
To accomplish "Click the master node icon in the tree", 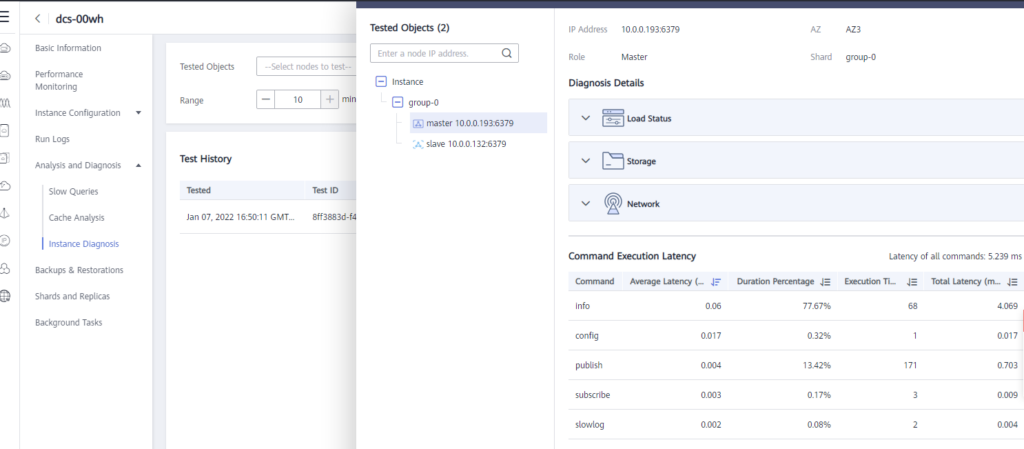I will (x=419, y=123).
